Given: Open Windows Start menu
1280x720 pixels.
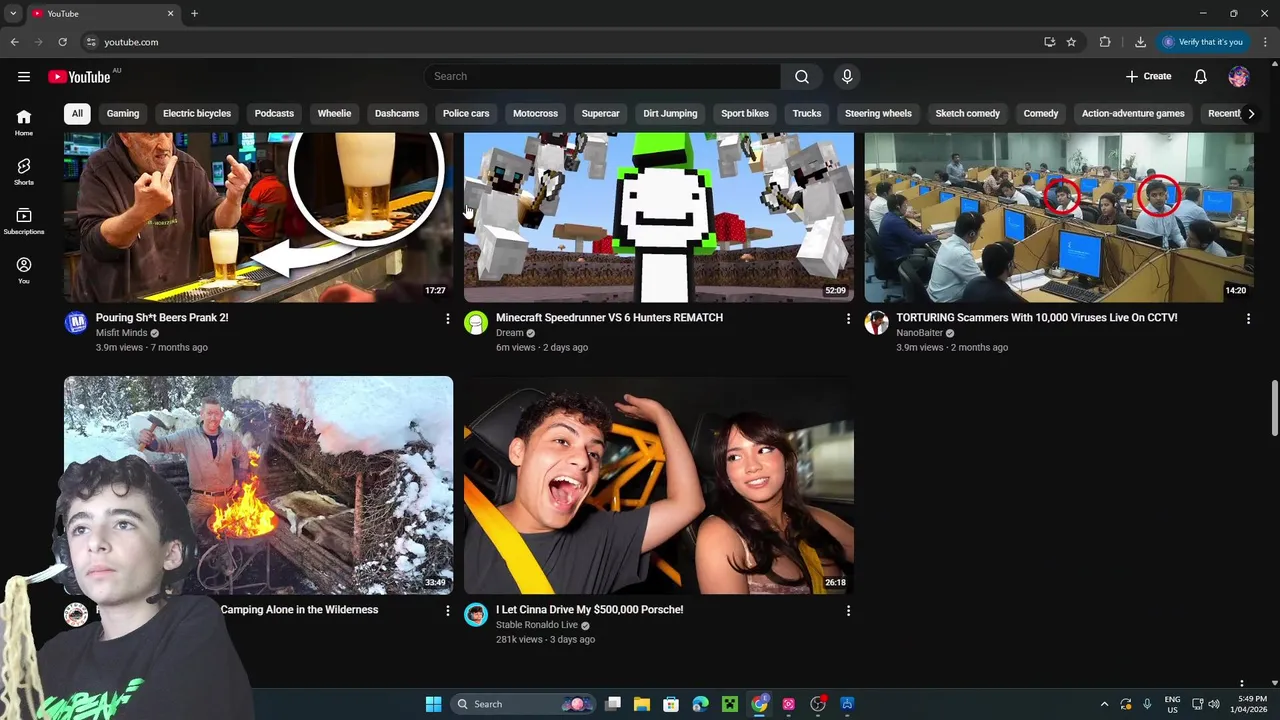Looking at the screenshot, I should [433, 704].
